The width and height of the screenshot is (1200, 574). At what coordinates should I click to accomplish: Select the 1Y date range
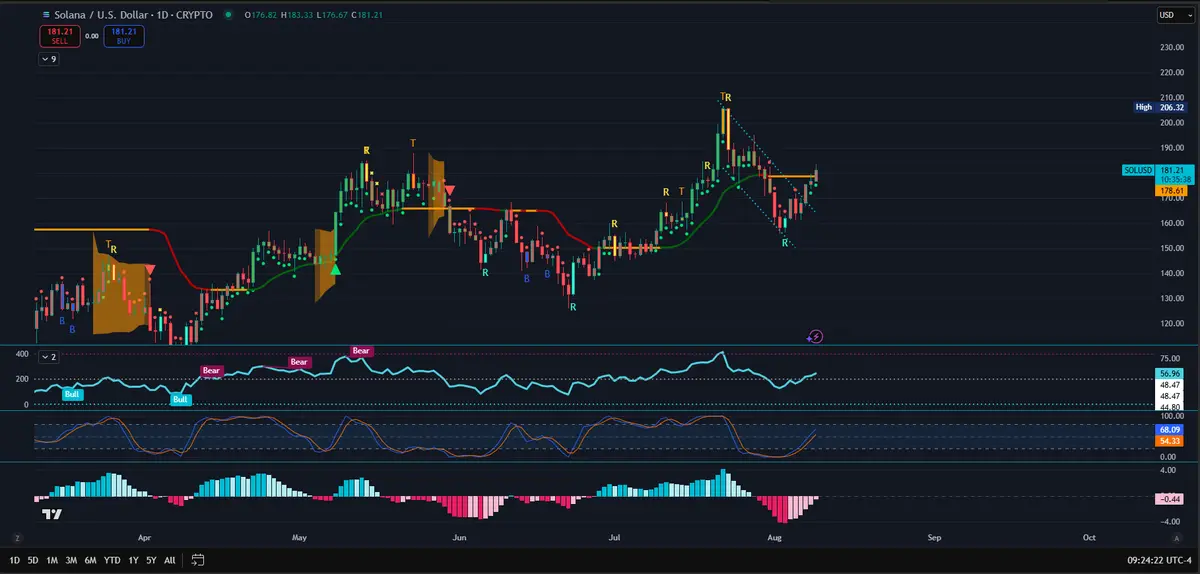click(133, 560)
